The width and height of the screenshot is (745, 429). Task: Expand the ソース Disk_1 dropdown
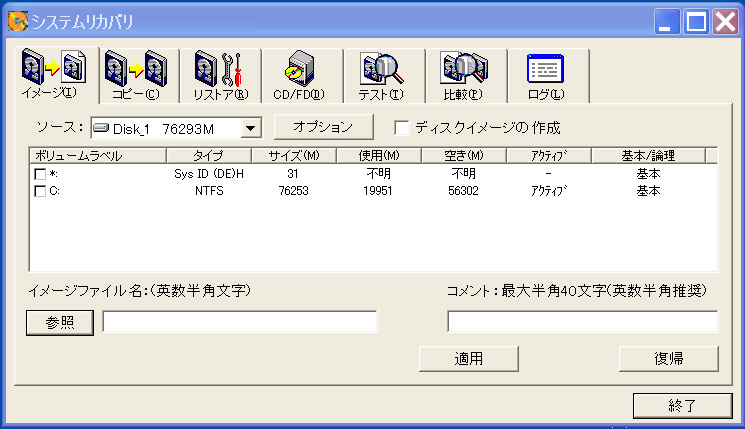point(250,128)
